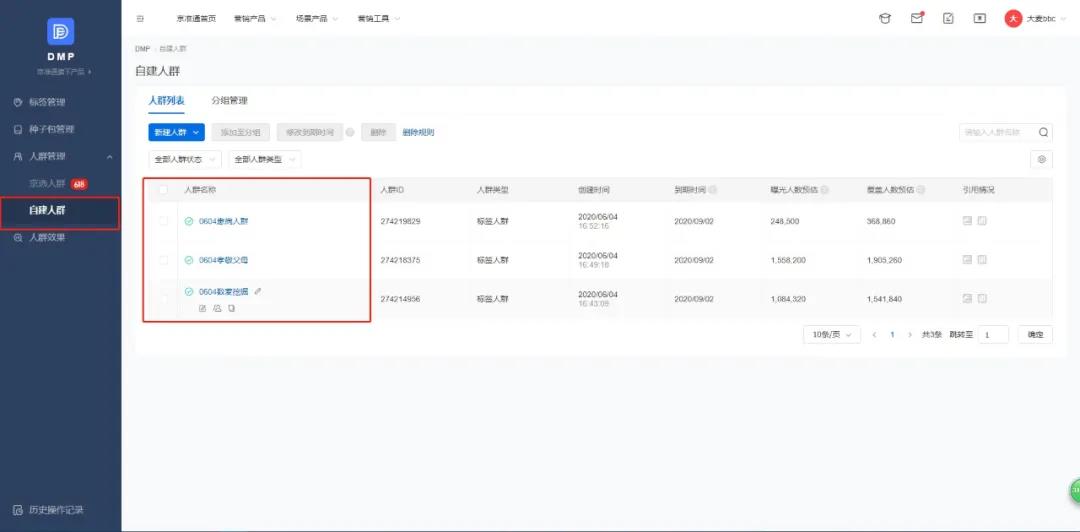Check the select-all box in table header
Viewport: 1080px width, 532px height.
pos(163,189)
